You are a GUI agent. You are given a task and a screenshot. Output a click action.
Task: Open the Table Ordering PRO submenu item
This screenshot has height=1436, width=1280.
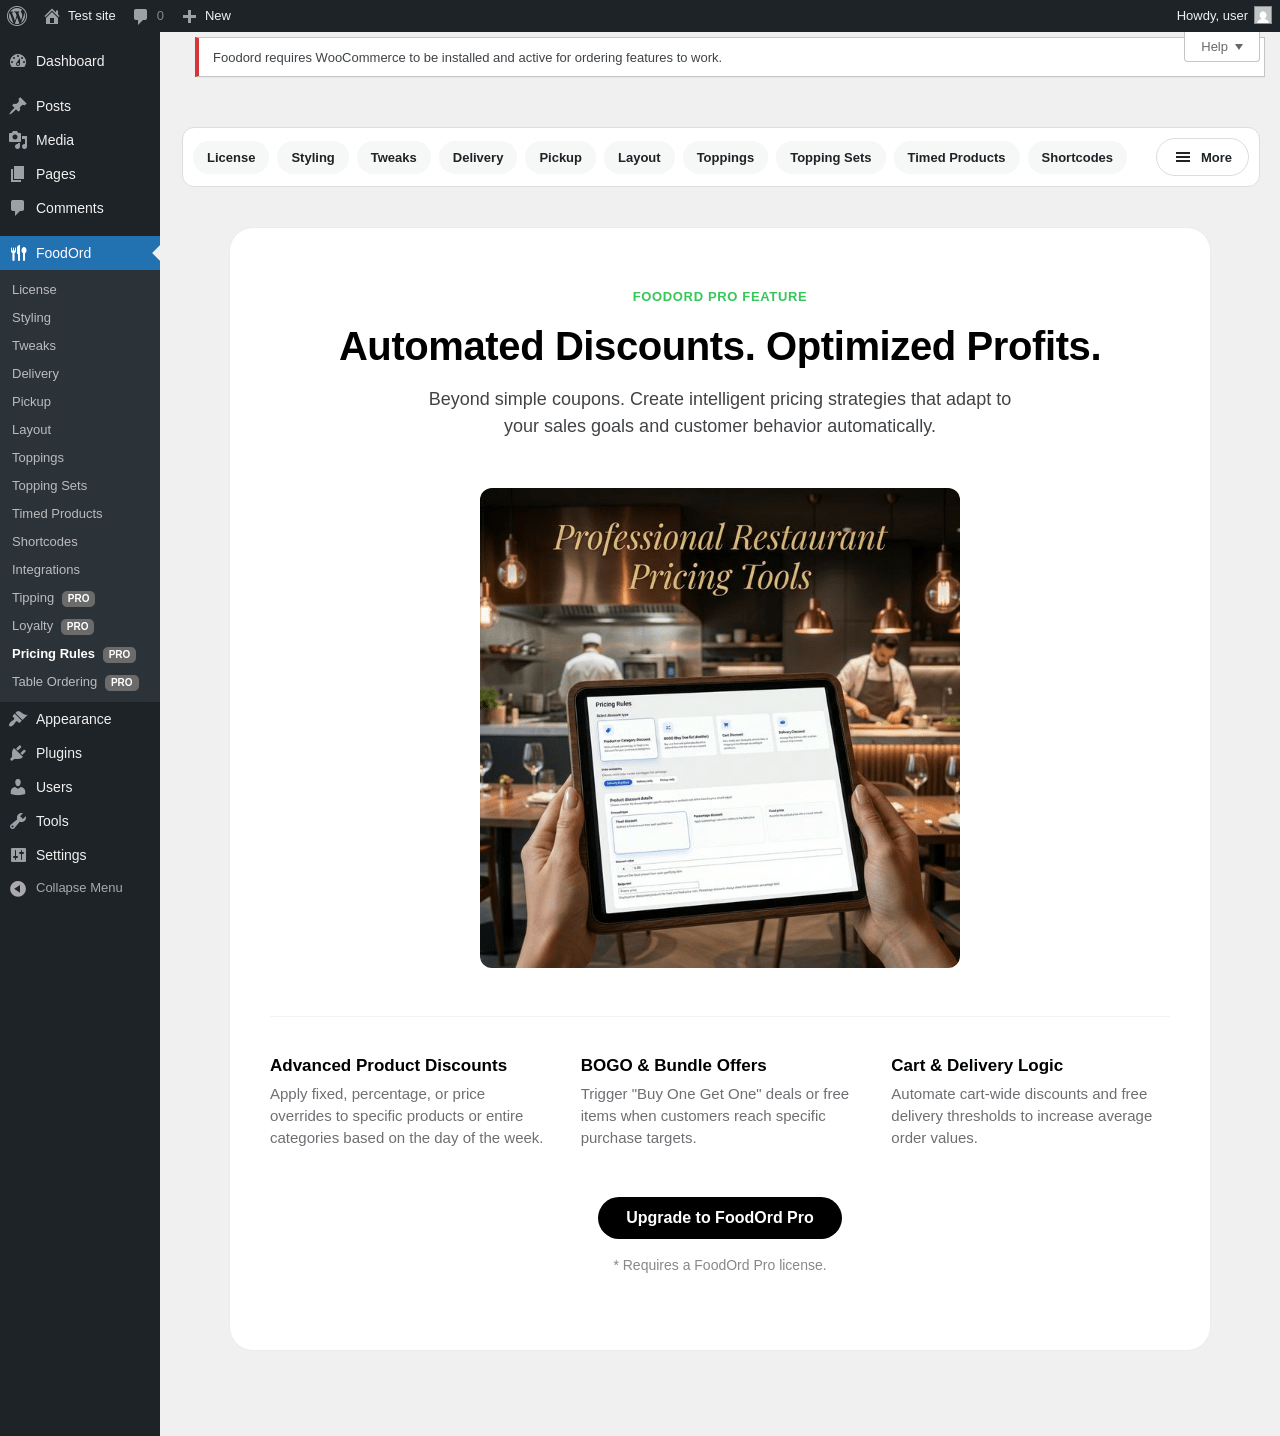(x=80, y=682)
